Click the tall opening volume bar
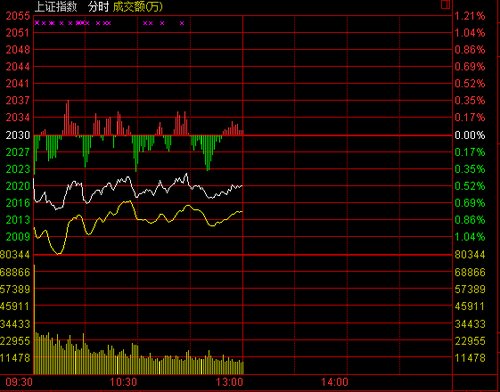The height and width of the screenshot is (392, 500). tap(35, 319)
